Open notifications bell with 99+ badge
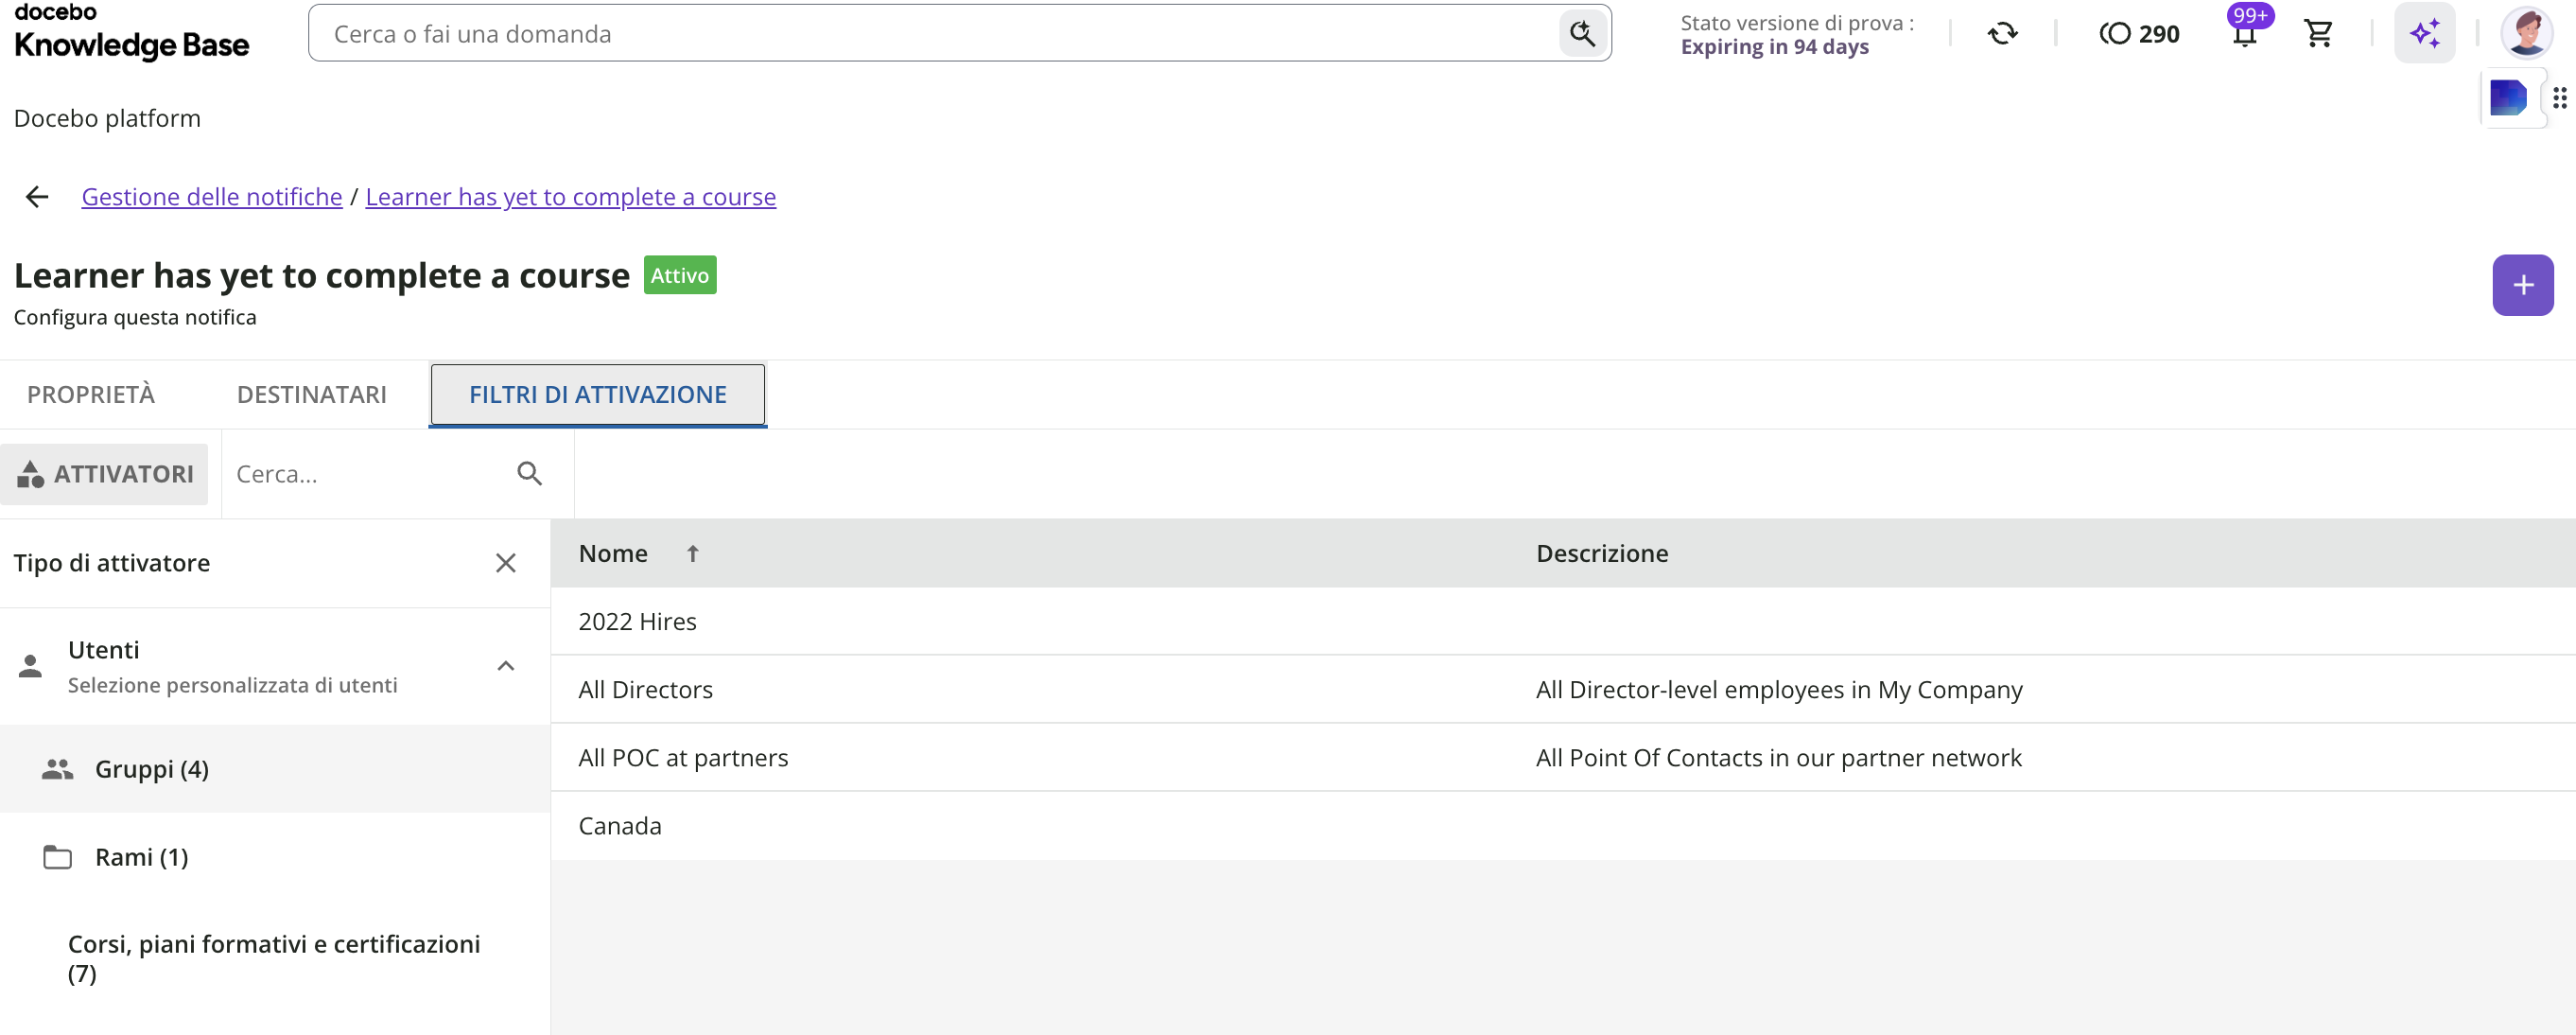 2245,34
